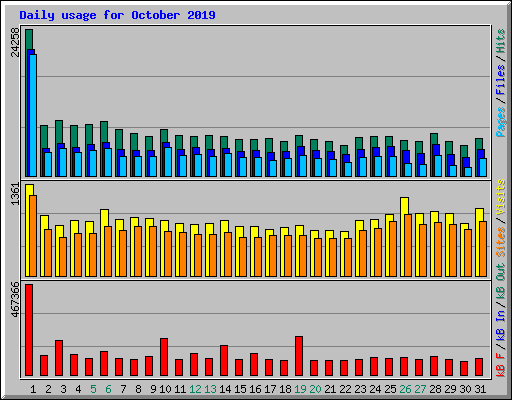
Task: Click day label '18' on the x-axis
Action: [285, 389]
